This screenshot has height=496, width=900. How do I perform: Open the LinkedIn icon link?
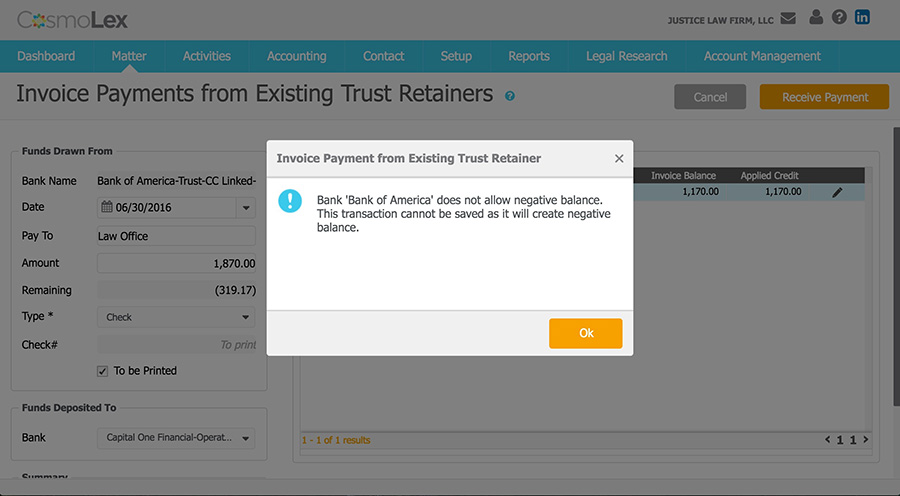coord(862,18)
